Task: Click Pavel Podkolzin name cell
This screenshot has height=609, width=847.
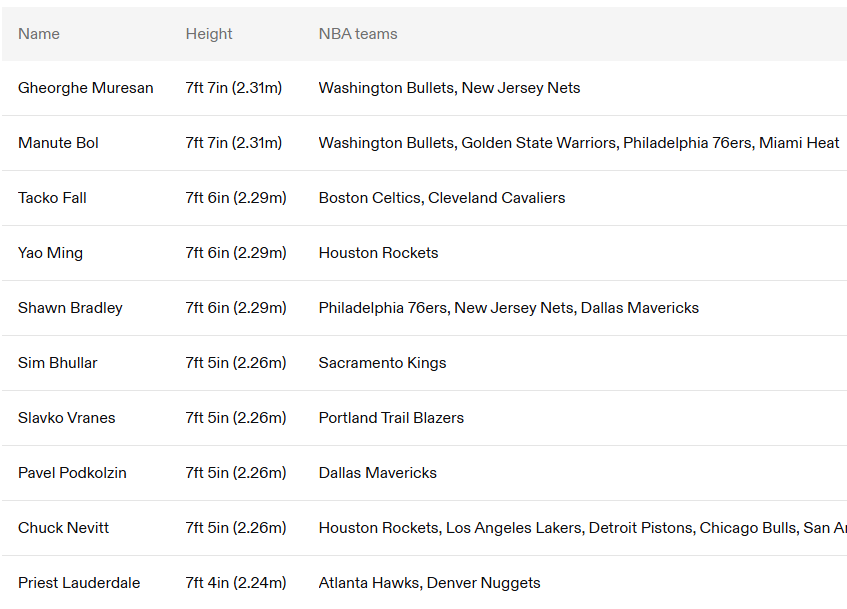Action: (72, 473)
